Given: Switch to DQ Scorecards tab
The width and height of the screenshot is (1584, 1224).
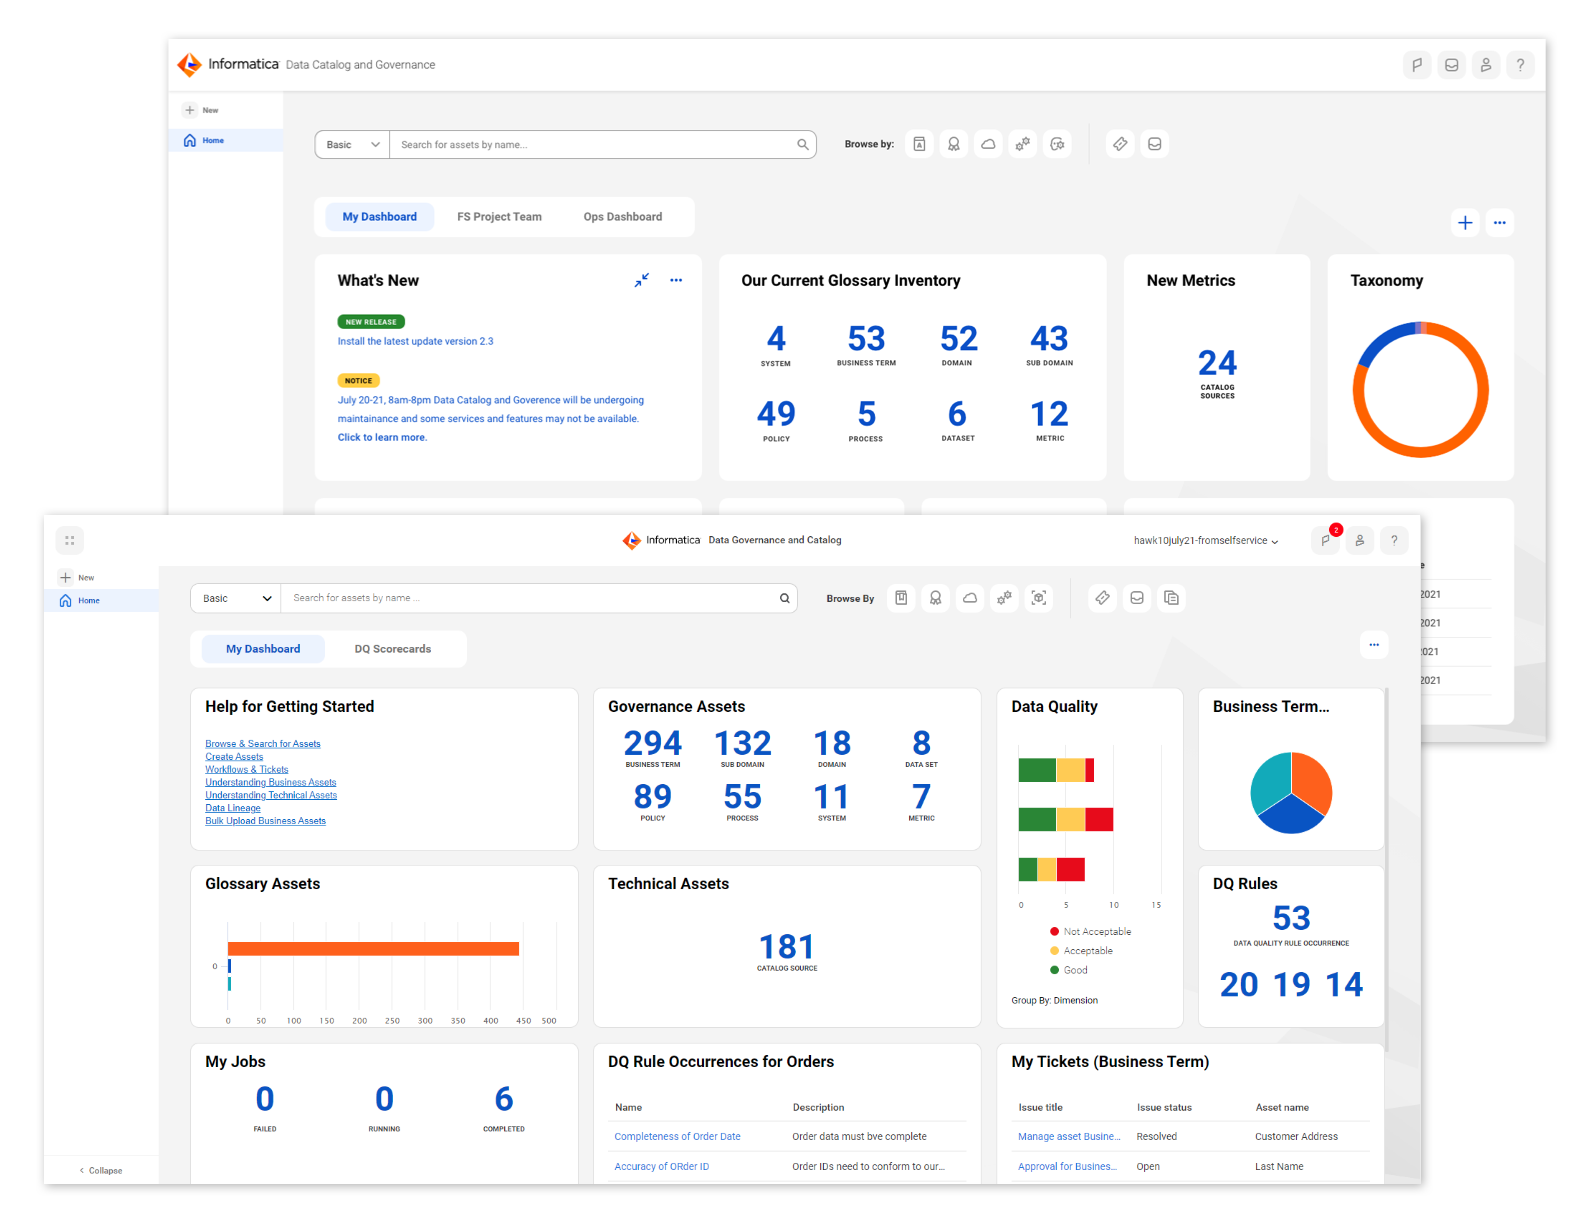Looking at the screenshot, I should tap(393, 649).
